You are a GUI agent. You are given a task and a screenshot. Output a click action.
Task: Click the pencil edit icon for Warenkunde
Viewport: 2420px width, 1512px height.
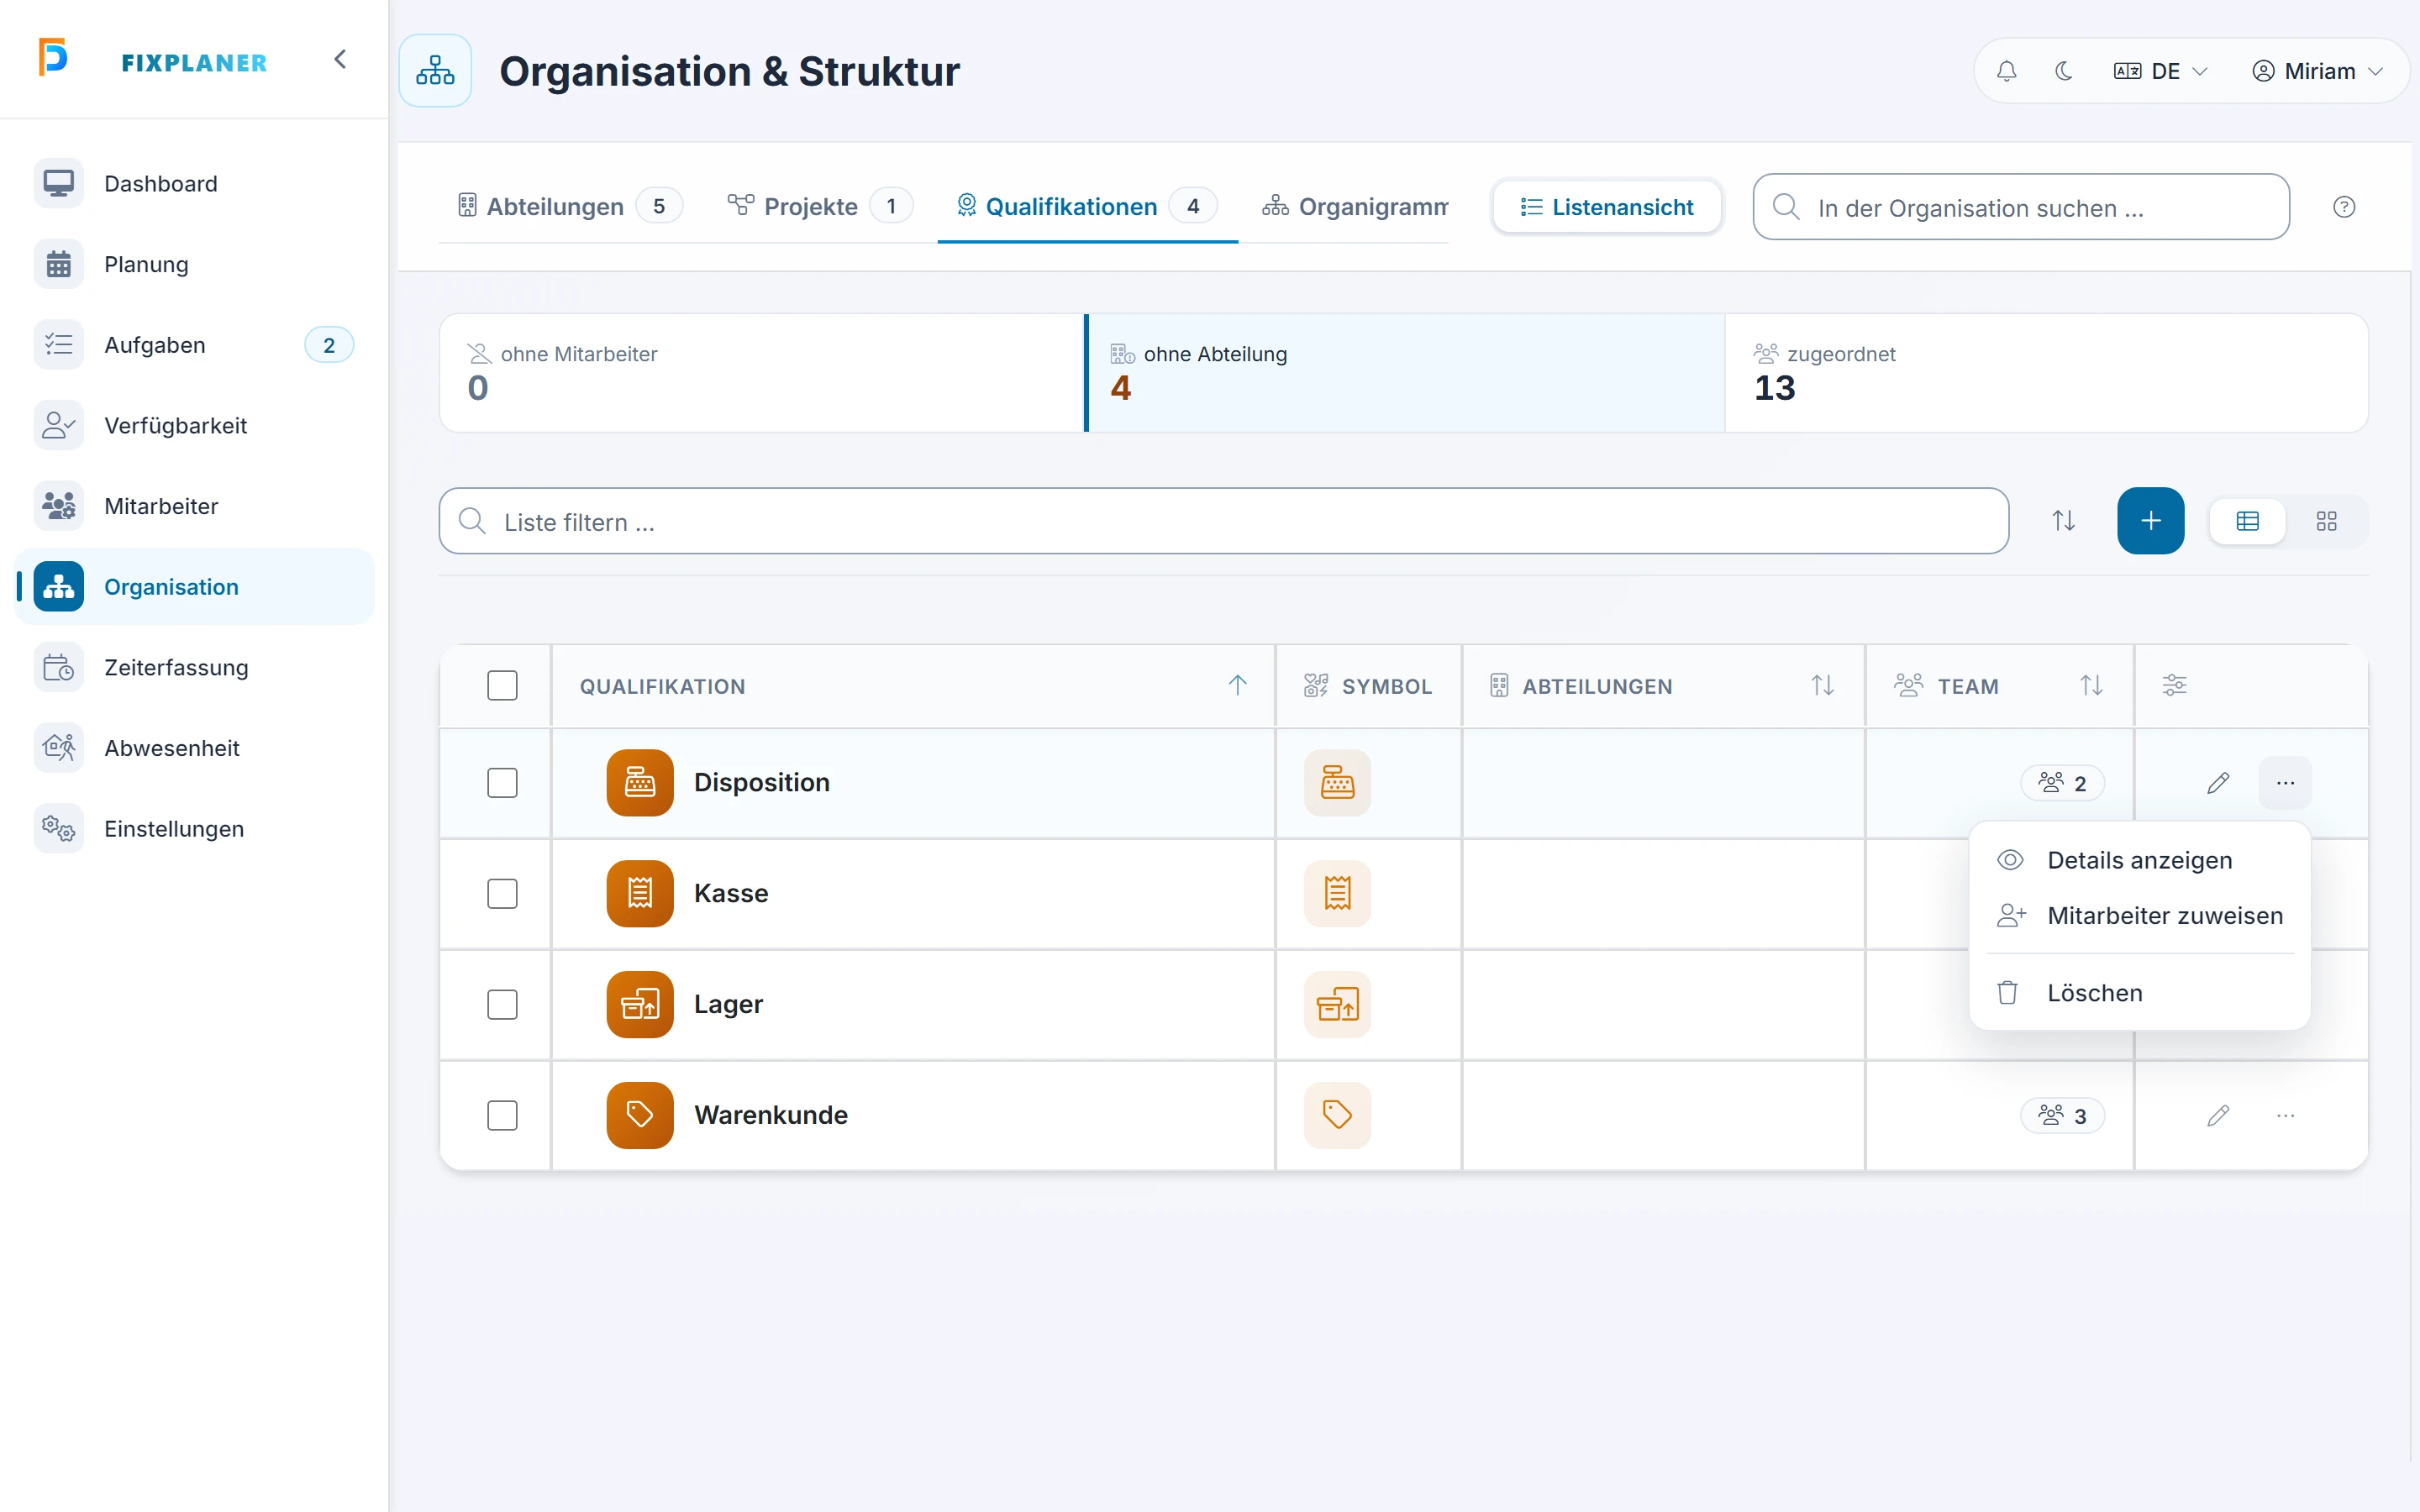(x=2217, y=1115)
